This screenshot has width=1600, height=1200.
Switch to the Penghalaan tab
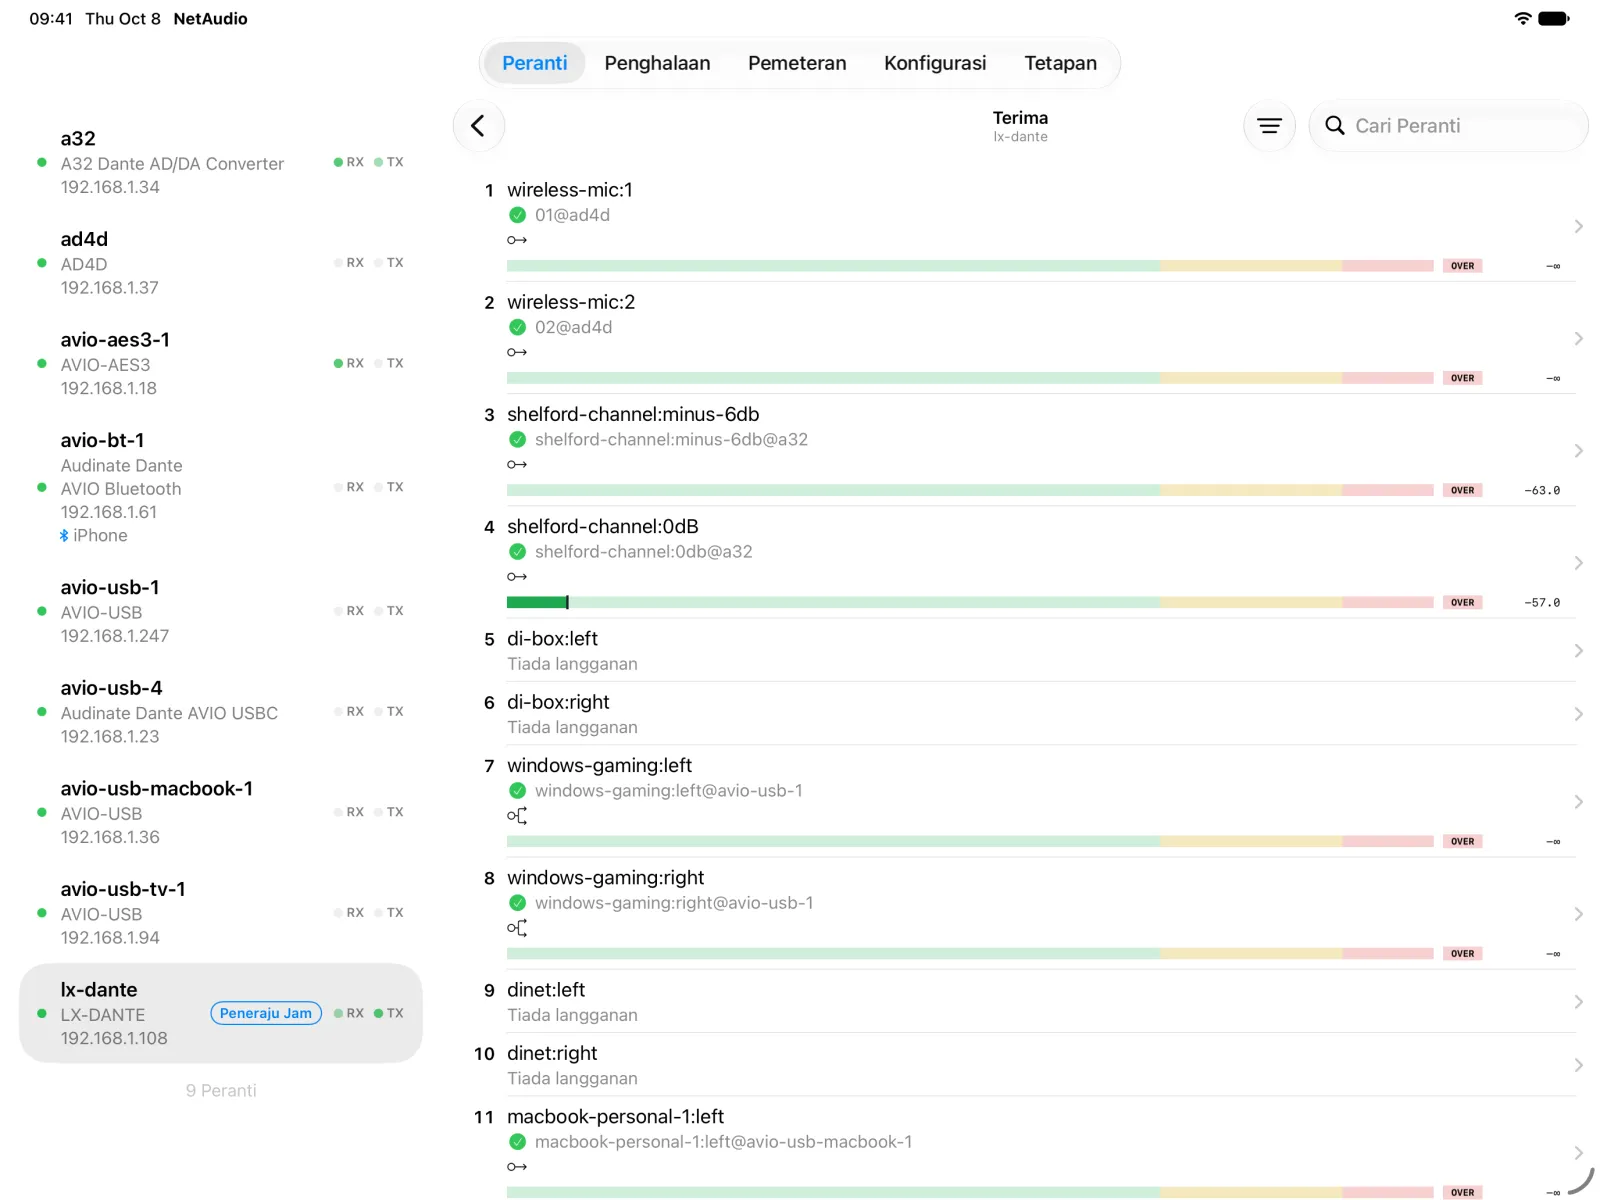(x=657, y=63)
